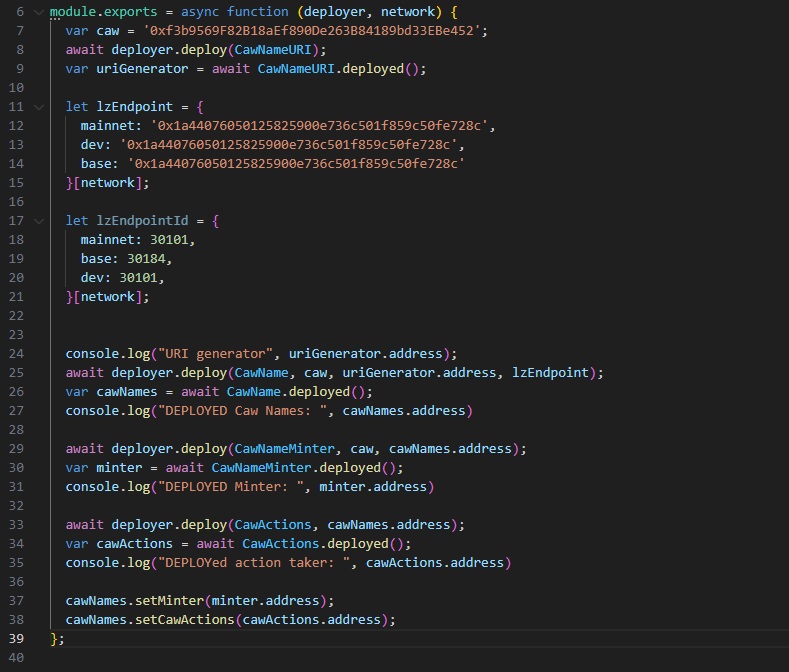
Task: Click the lzEndpoint variable name on line 11
Action: [134, 107]
